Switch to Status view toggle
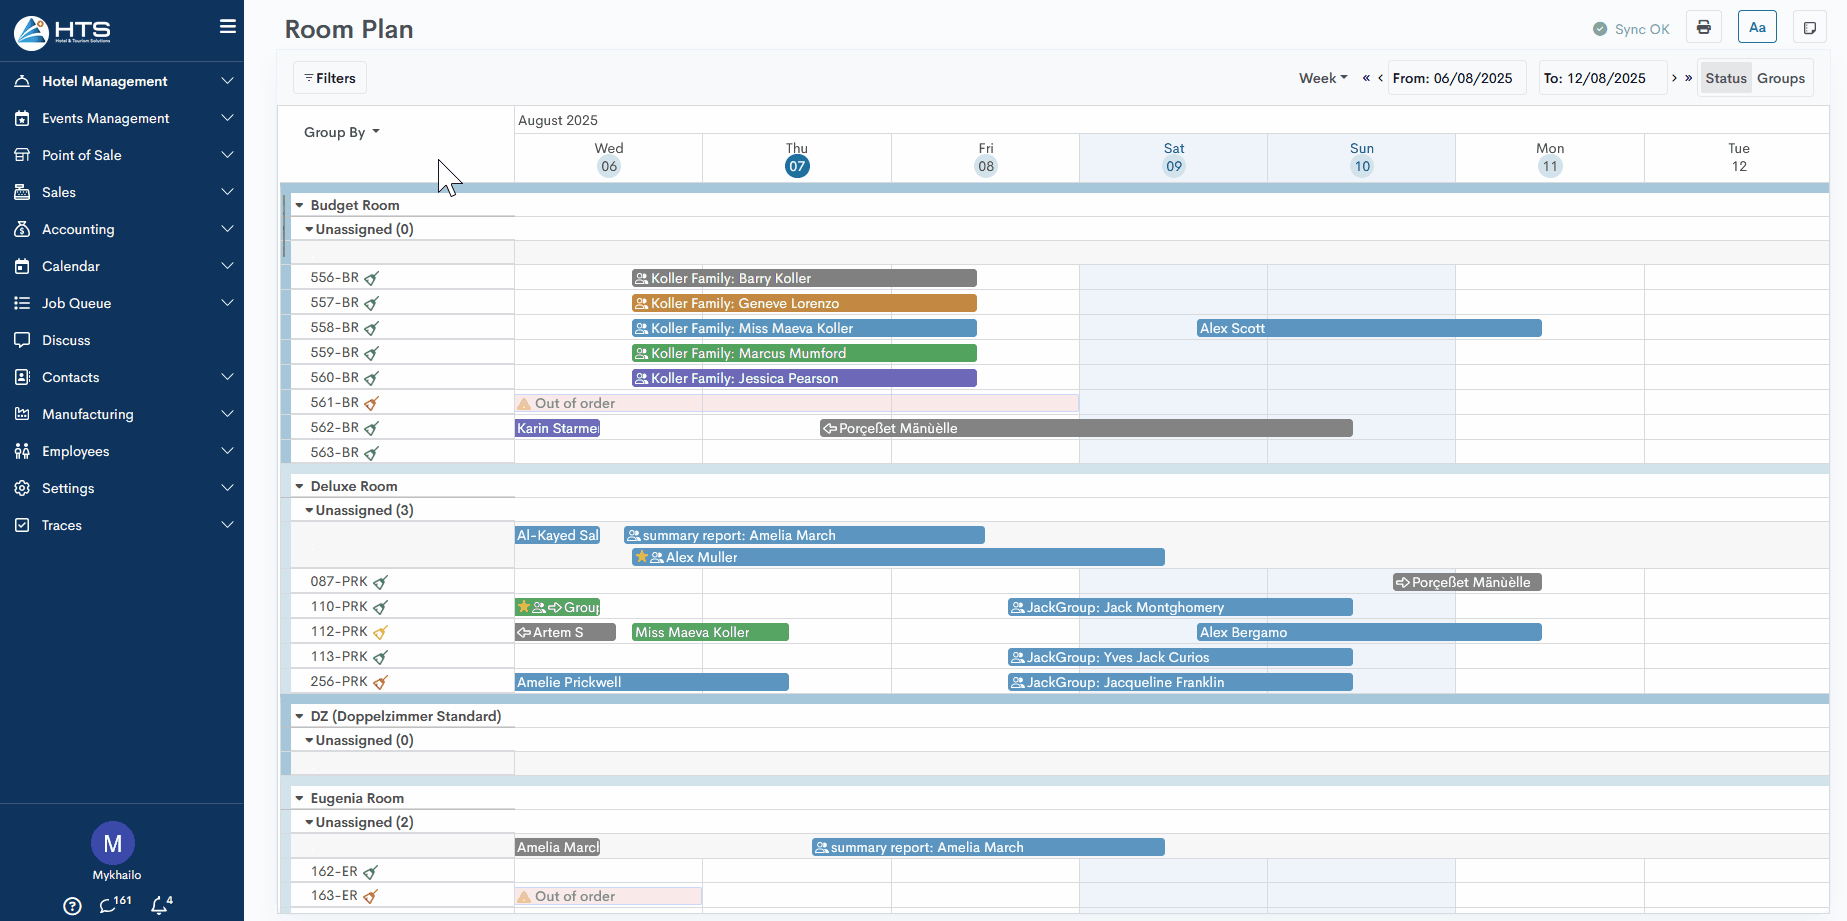Image resolution: width=1847 pixels, height=921 pixels. (1725, 78)
